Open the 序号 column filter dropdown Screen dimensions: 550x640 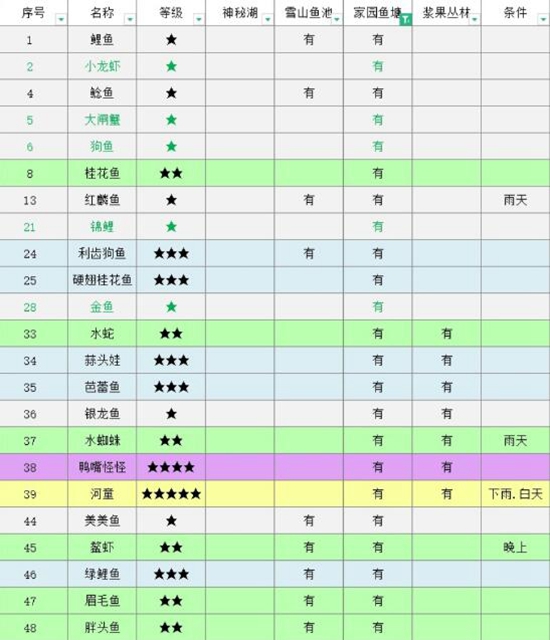pos(61,19)
